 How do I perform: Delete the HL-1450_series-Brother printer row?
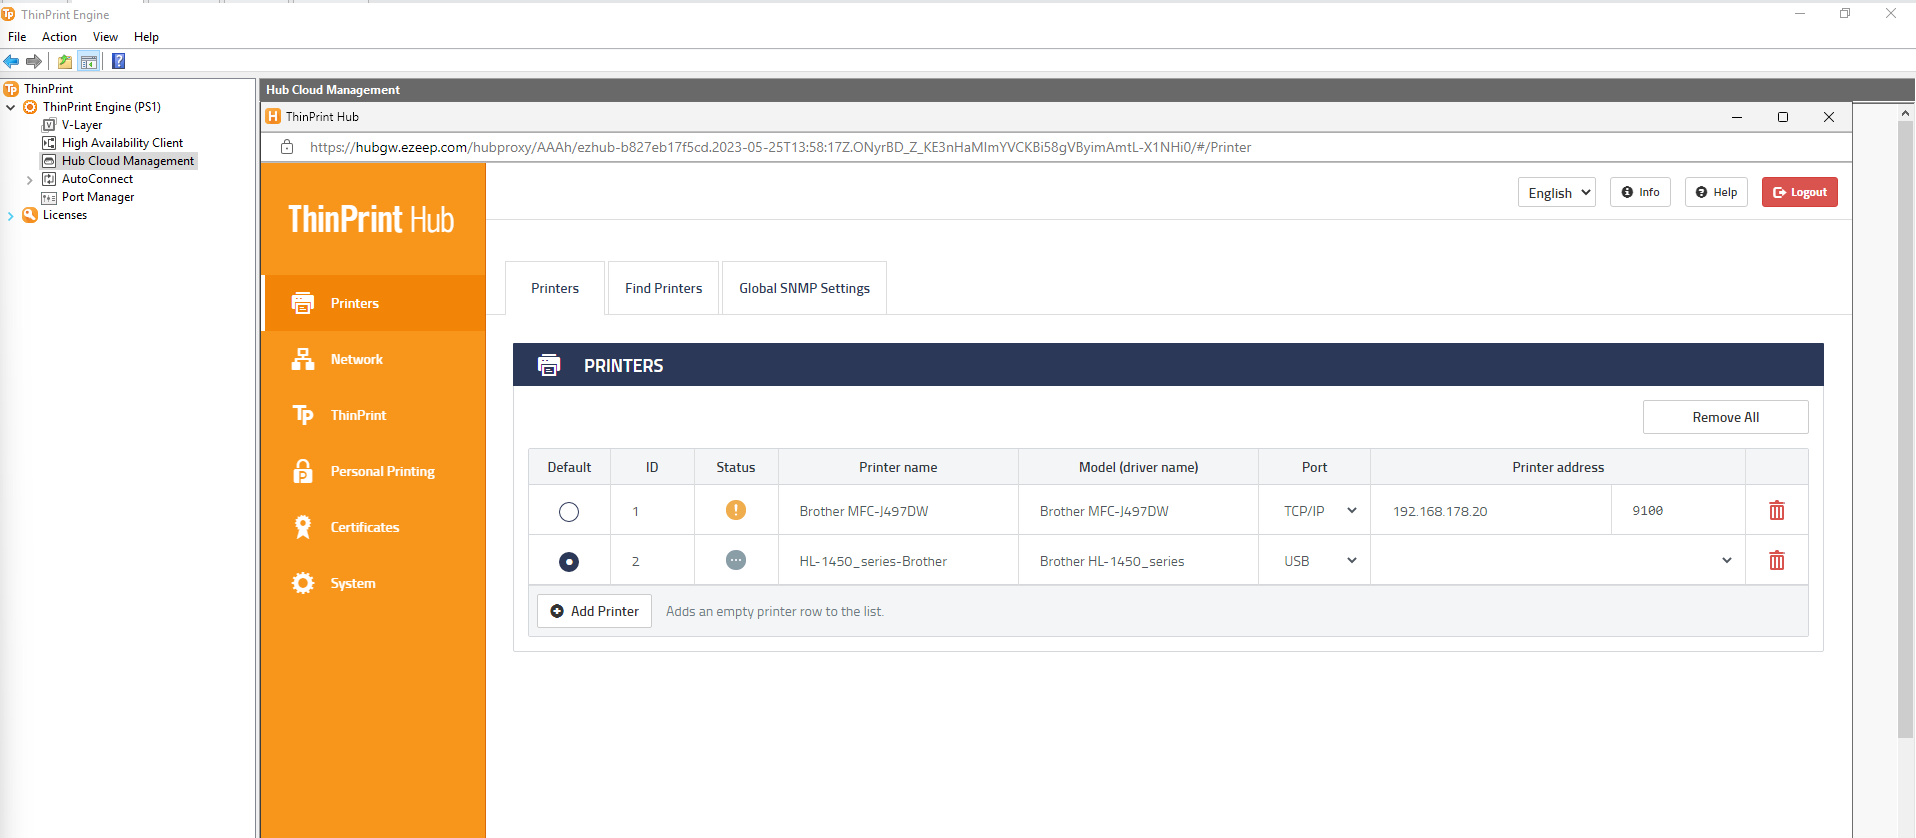click(x=1777, y=561)
